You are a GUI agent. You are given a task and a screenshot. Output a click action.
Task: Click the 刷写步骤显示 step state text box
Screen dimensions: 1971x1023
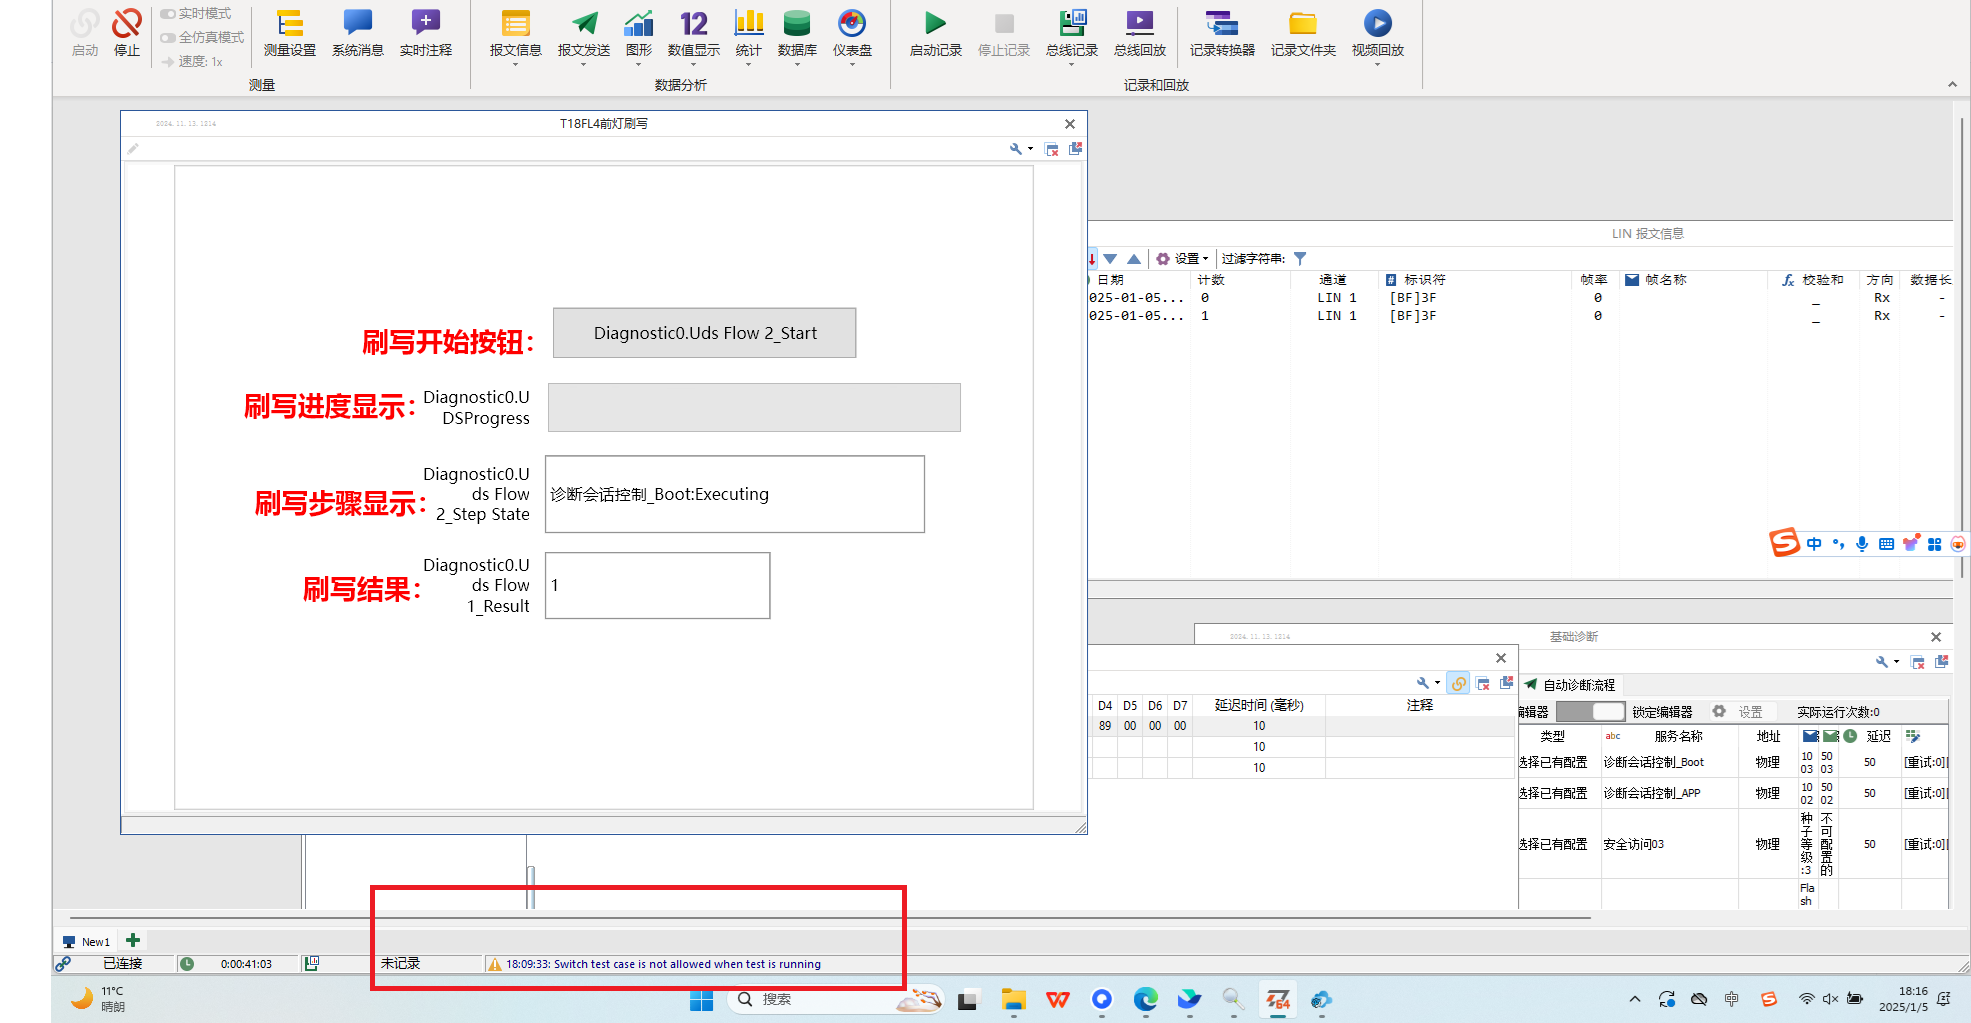[735, 494]
